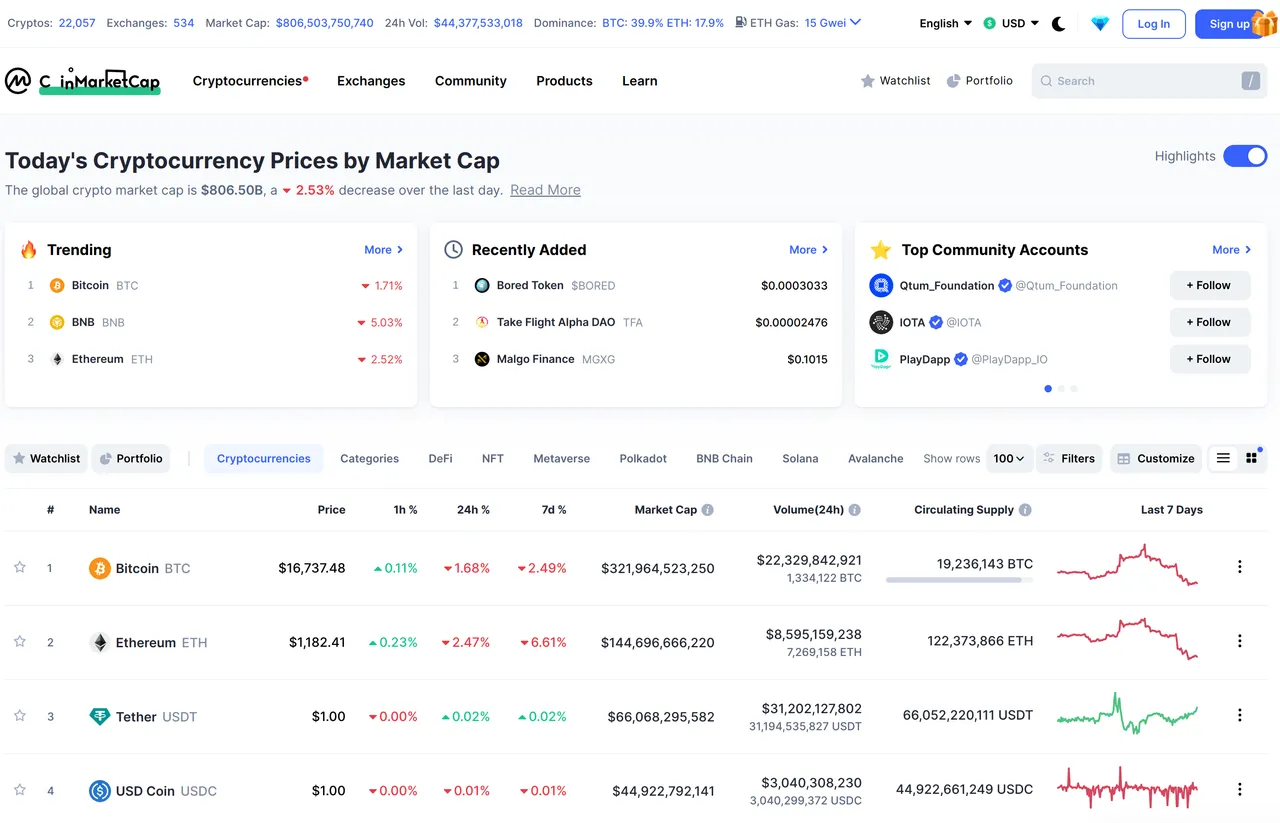
Task: Open the Filters panel
Action: (1069, 458)
